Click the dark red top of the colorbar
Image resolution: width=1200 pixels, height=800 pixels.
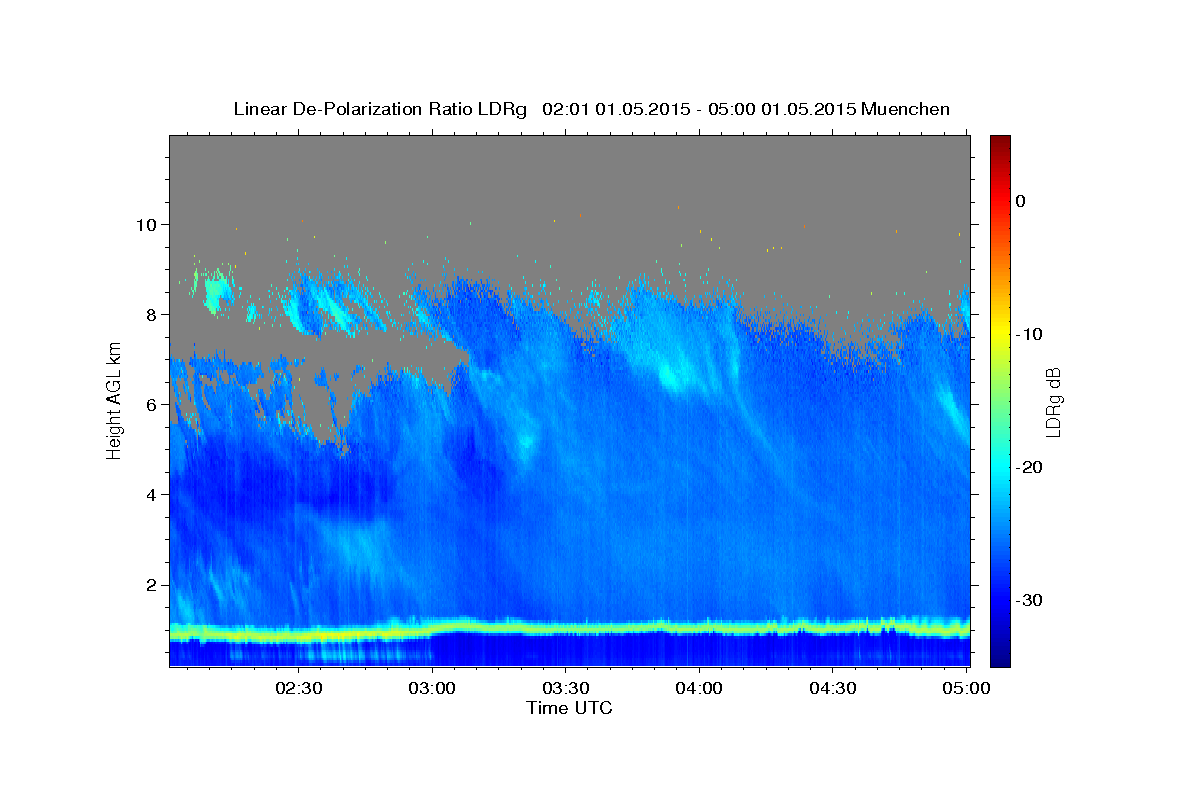(x=1000, y=143)
